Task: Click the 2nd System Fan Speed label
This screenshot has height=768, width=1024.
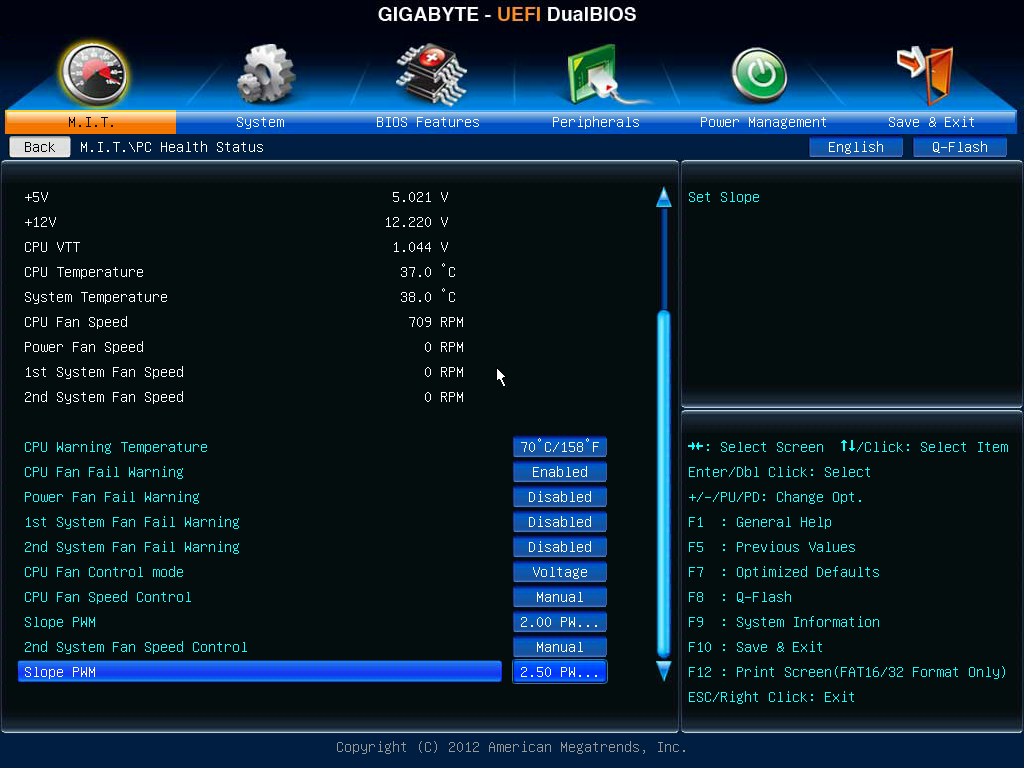Action: 104,397
